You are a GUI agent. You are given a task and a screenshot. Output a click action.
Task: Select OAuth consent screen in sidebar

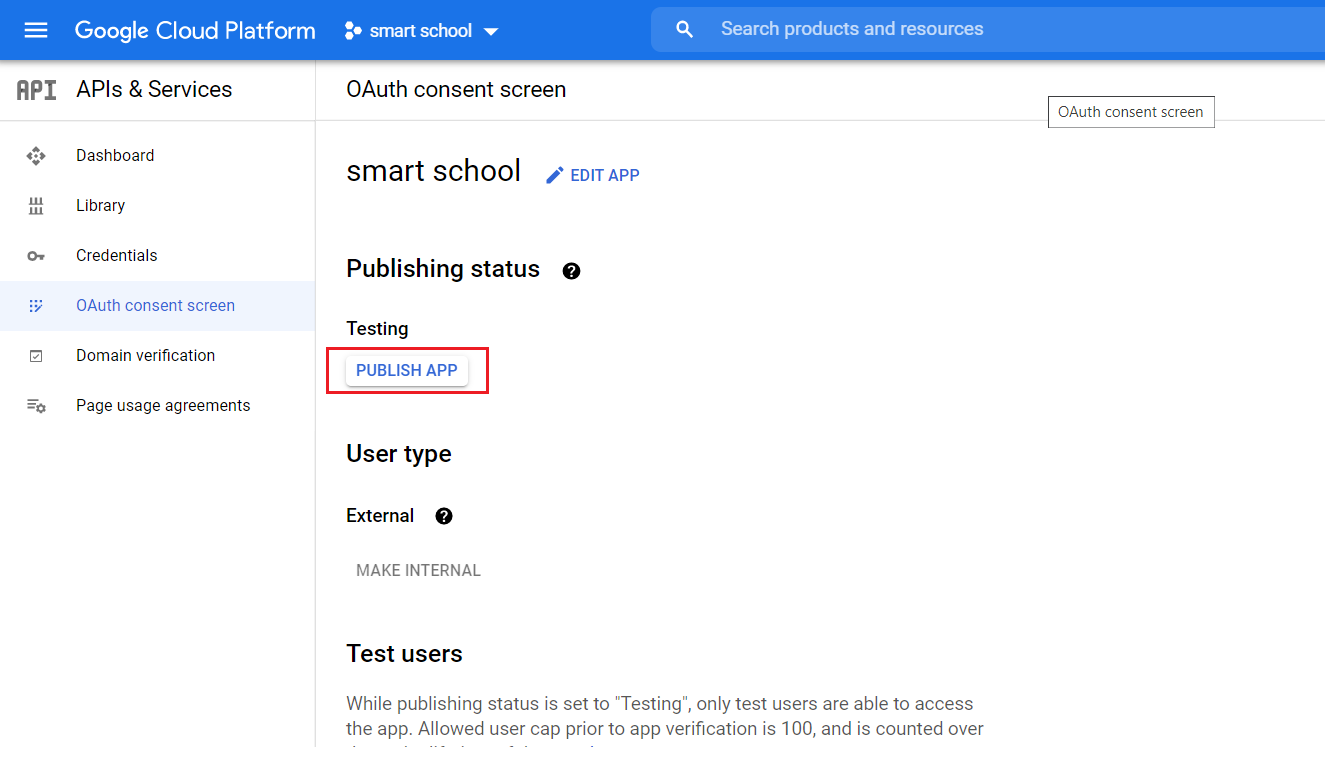point(155,305)
